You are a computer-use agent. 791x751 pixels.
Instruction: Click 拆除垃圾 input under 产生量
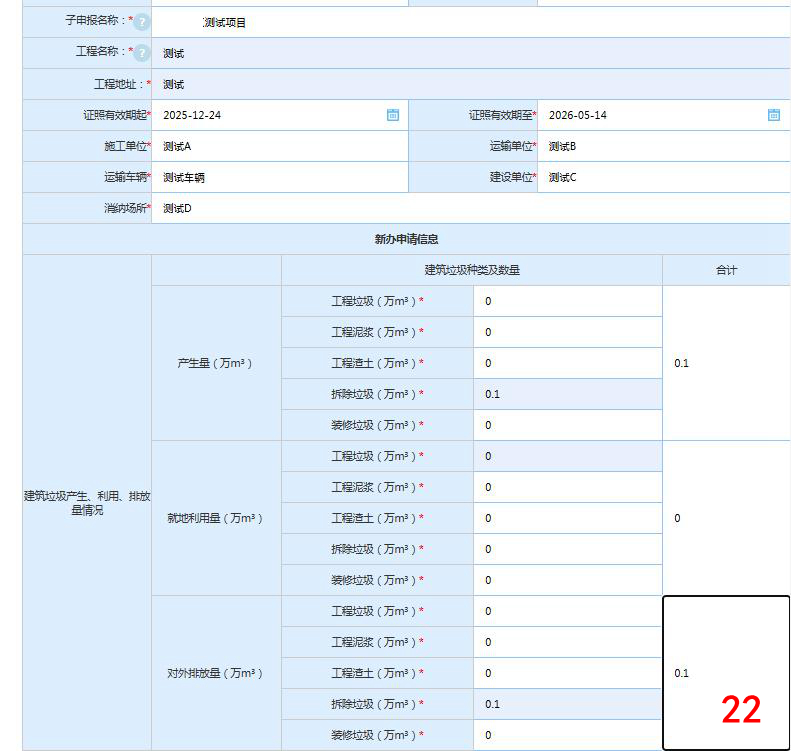(567, 394)
